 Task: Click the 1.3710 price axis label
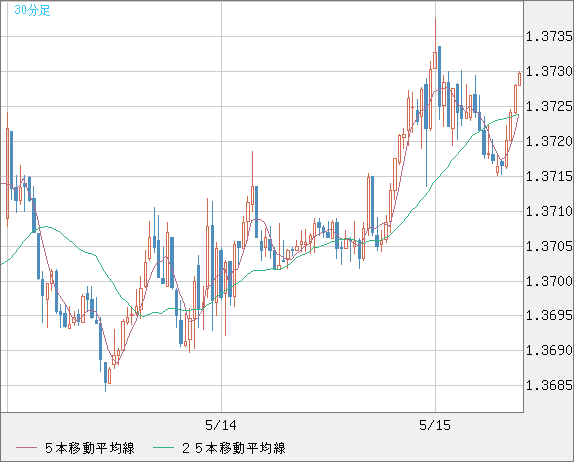[x=549, y=211]
